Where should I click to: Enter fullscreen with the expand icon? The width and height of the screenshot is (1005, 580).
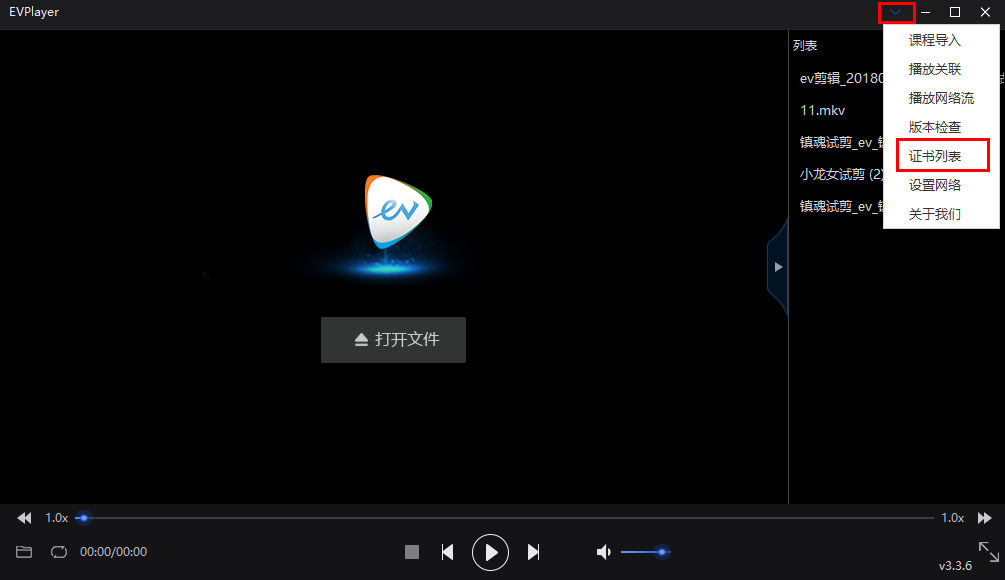point(988,551)
